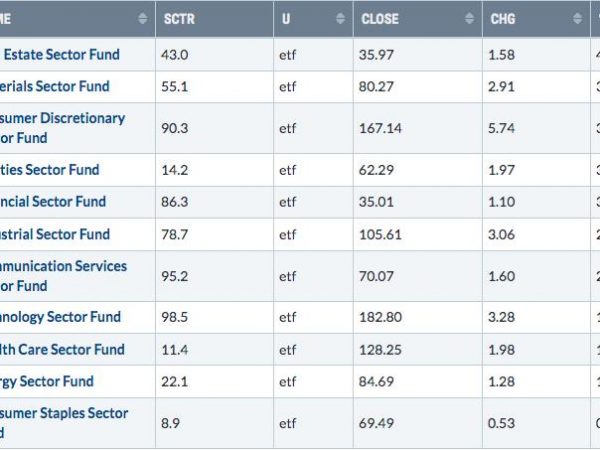Screen dimensions: 600x450
Task: Open the Technology Sector Fund link
Action: coord(60,317)
